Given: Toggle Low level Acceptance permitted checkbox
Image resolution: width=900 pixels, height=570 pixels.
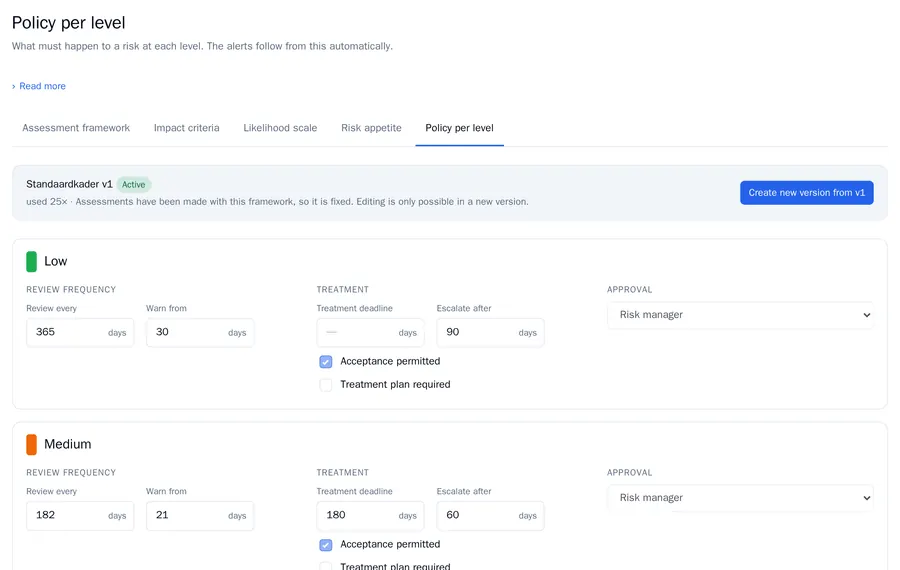Looking at the screenshot, I should pos(325,362).
